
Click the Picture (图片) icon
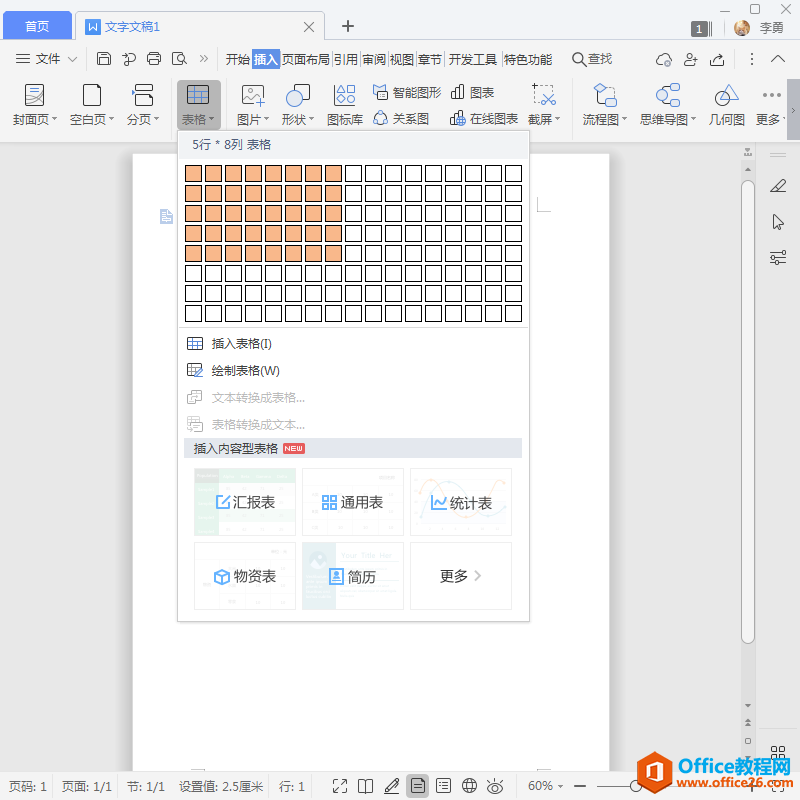(253, 106)
